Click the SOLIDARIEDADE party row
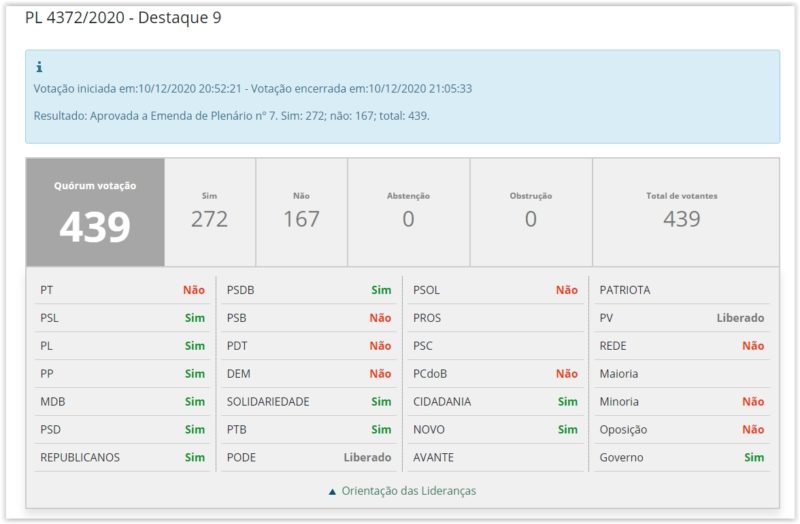This screenshot has height=524, width=800. click(308, 401)
